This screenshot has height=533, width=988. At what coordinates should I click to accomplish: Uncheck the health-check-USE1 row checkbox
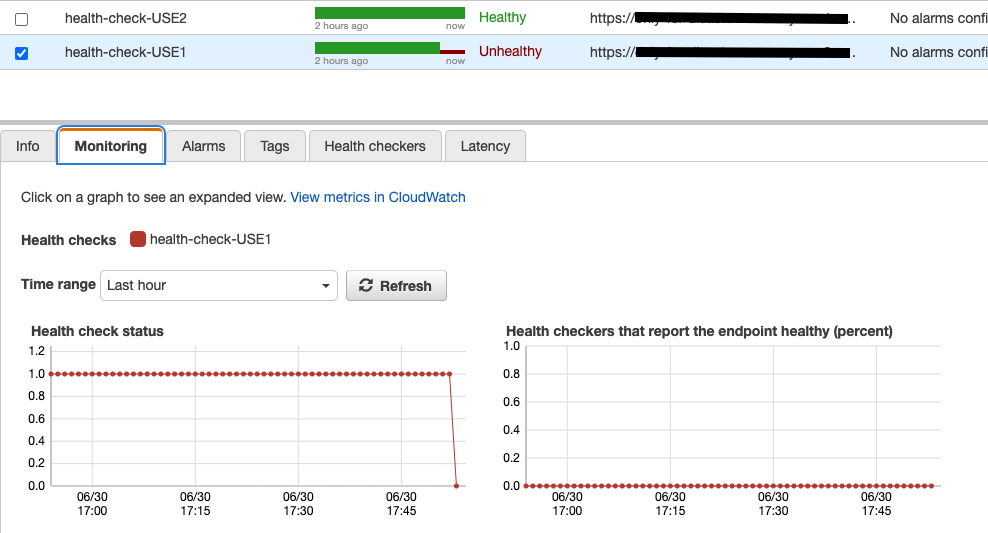(x=21, y=54)
